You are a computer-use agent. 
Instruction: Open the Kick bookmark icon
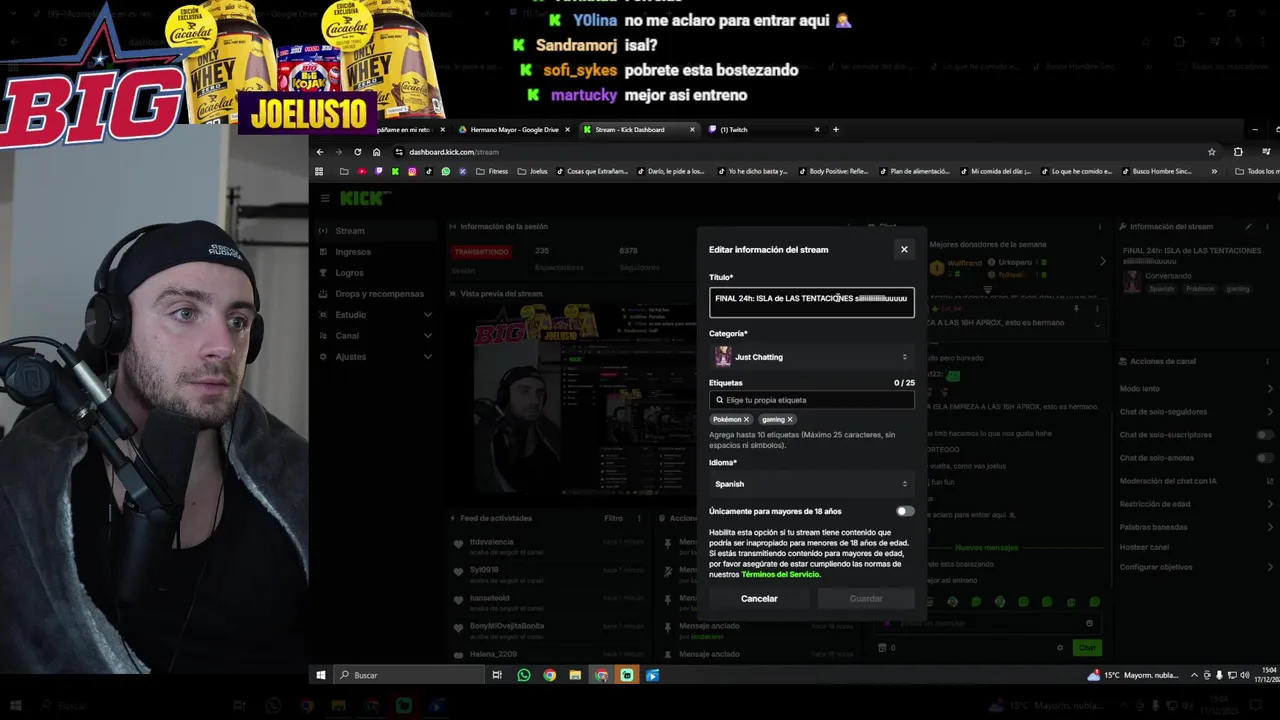coord(395,171)
